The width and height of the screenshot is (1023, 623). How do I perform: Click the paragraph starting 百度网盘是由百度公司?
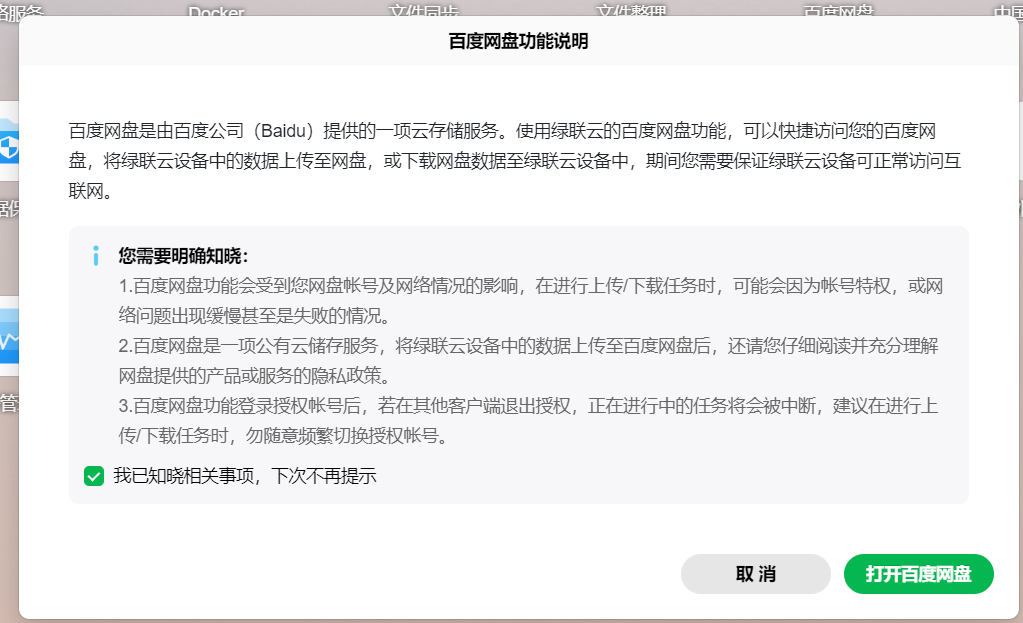coord(515,161)
